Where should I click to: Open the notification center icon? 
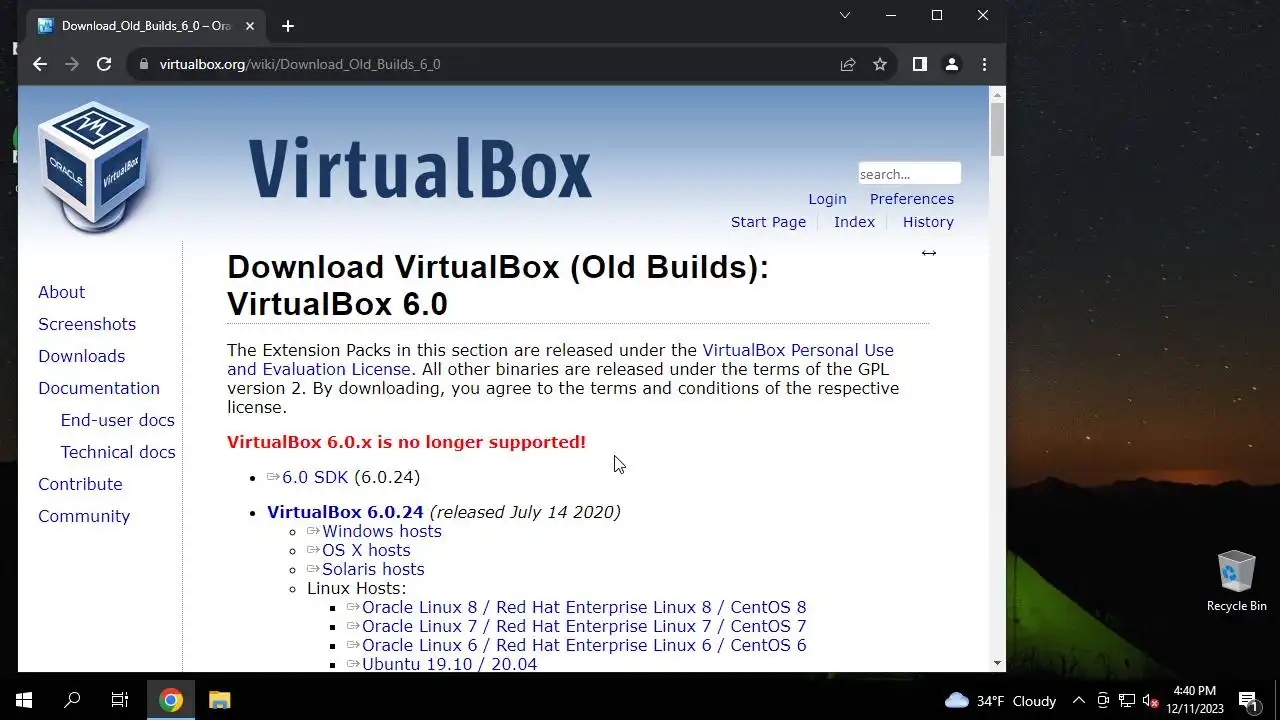[x=1247, y=700]
